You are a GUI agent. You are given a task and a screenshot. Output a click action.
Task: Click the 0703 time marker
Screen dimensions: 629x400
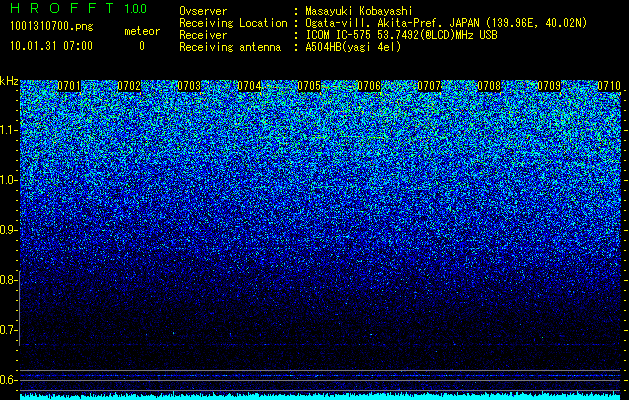point(189,86)
